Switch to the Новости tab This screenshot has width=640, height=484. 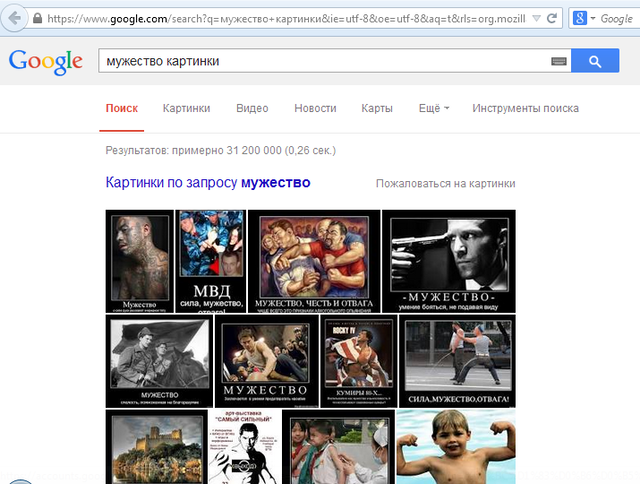315,108
